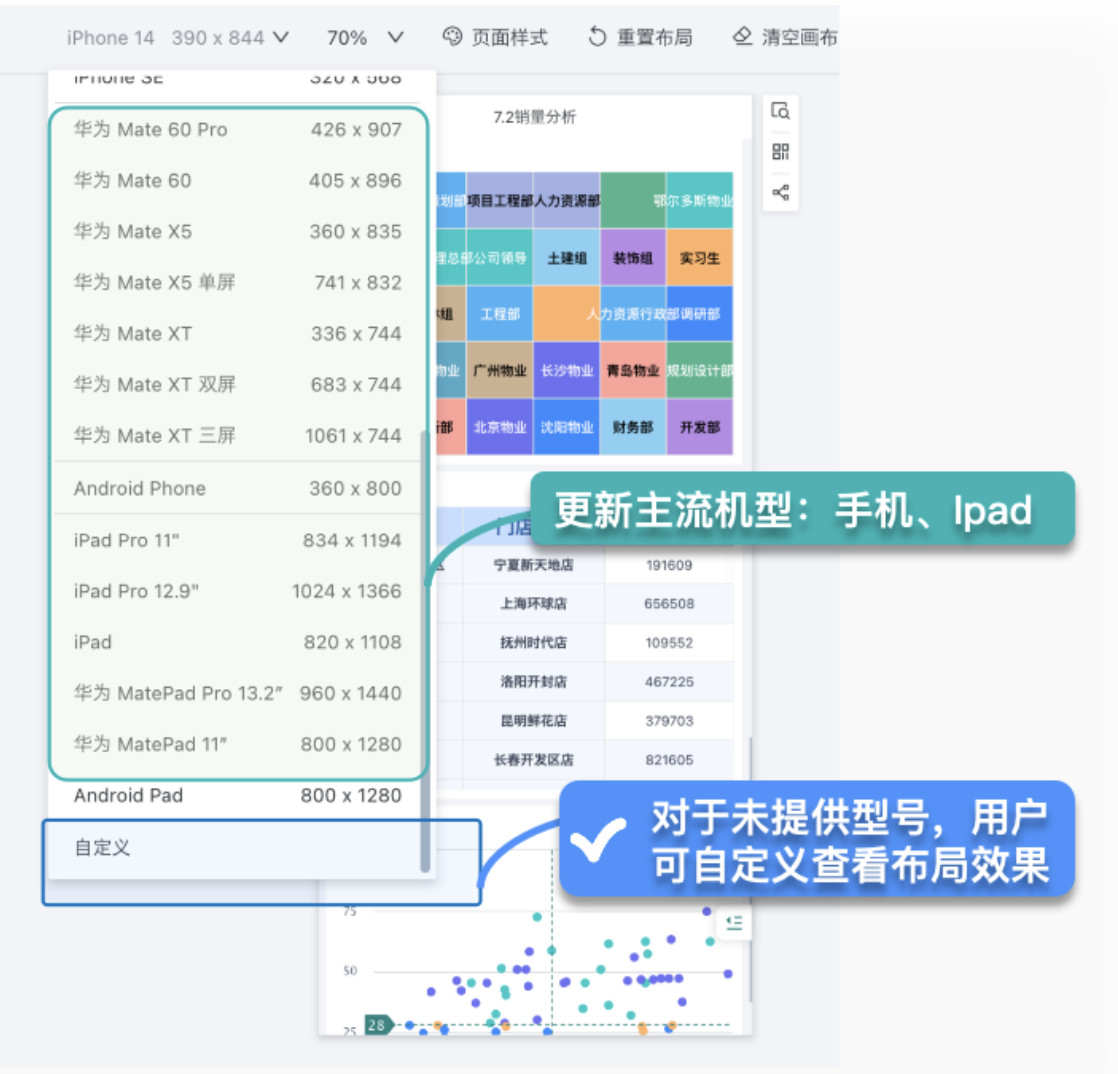Choose 华为 Mate X5 at 360 x 835
1118x1074 pixels.
(238, 232)
